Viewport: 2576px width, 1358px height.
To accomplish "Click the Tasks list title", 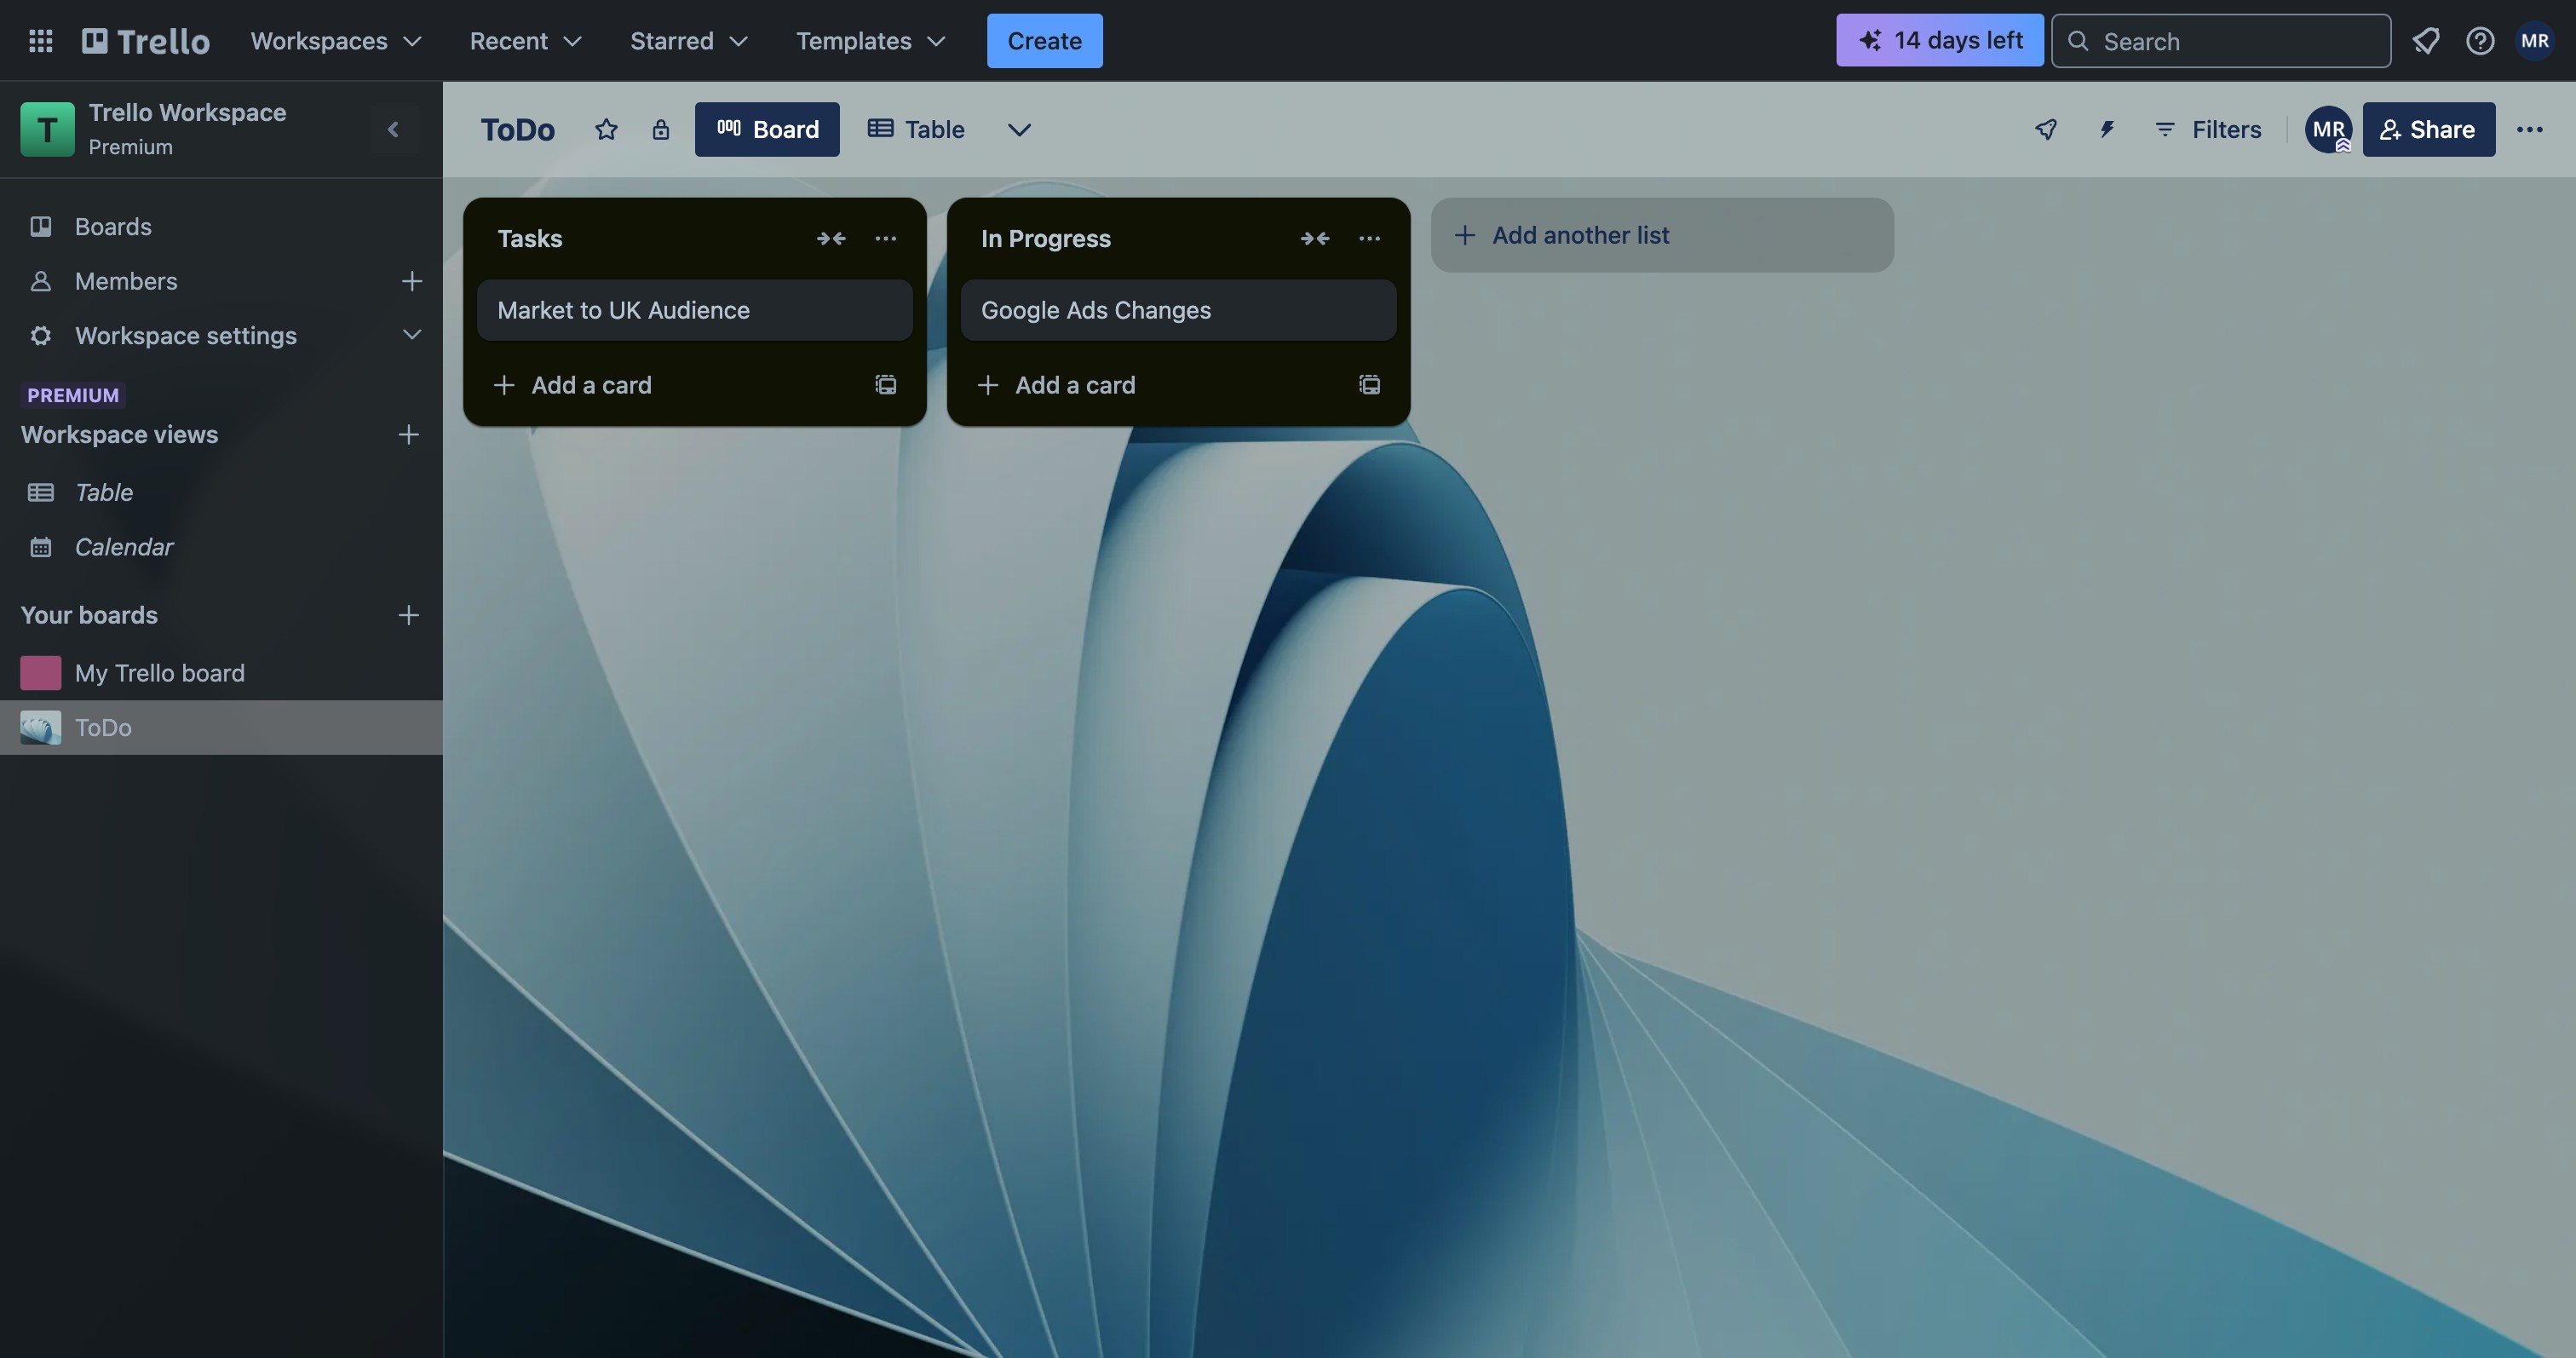I will point(530,238).
